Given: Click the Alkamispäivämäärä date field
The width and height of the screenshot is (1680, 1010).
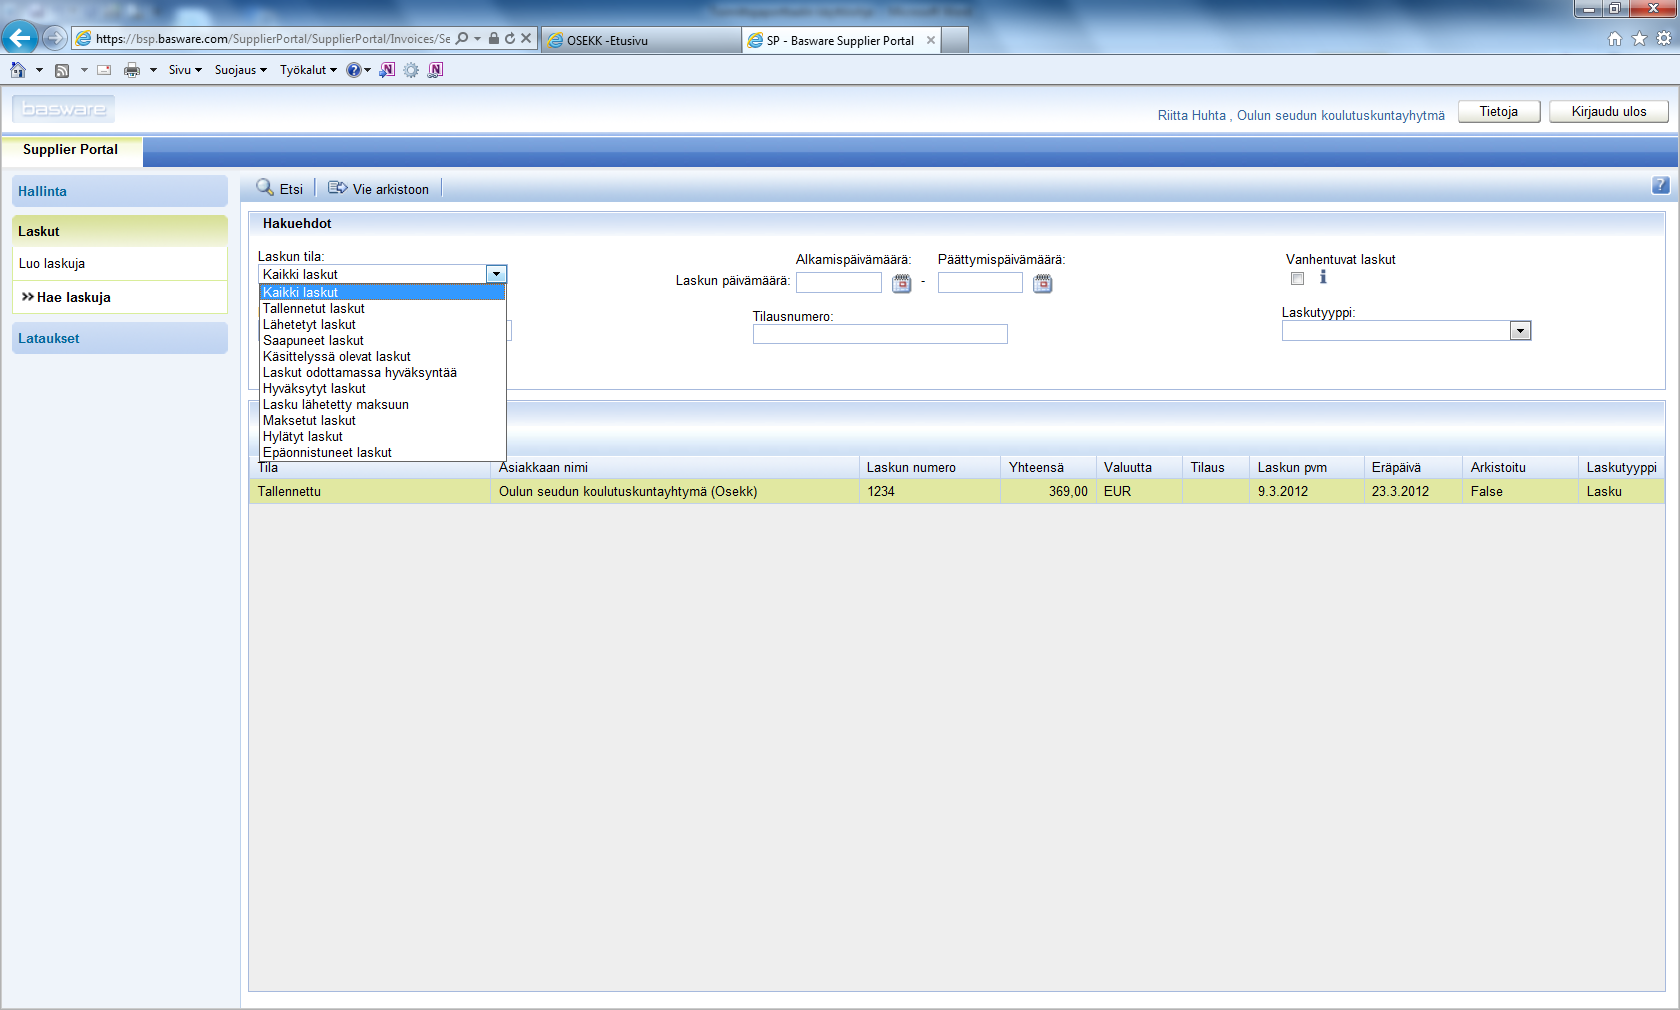Looking at the screenshot, I should 838,283.
